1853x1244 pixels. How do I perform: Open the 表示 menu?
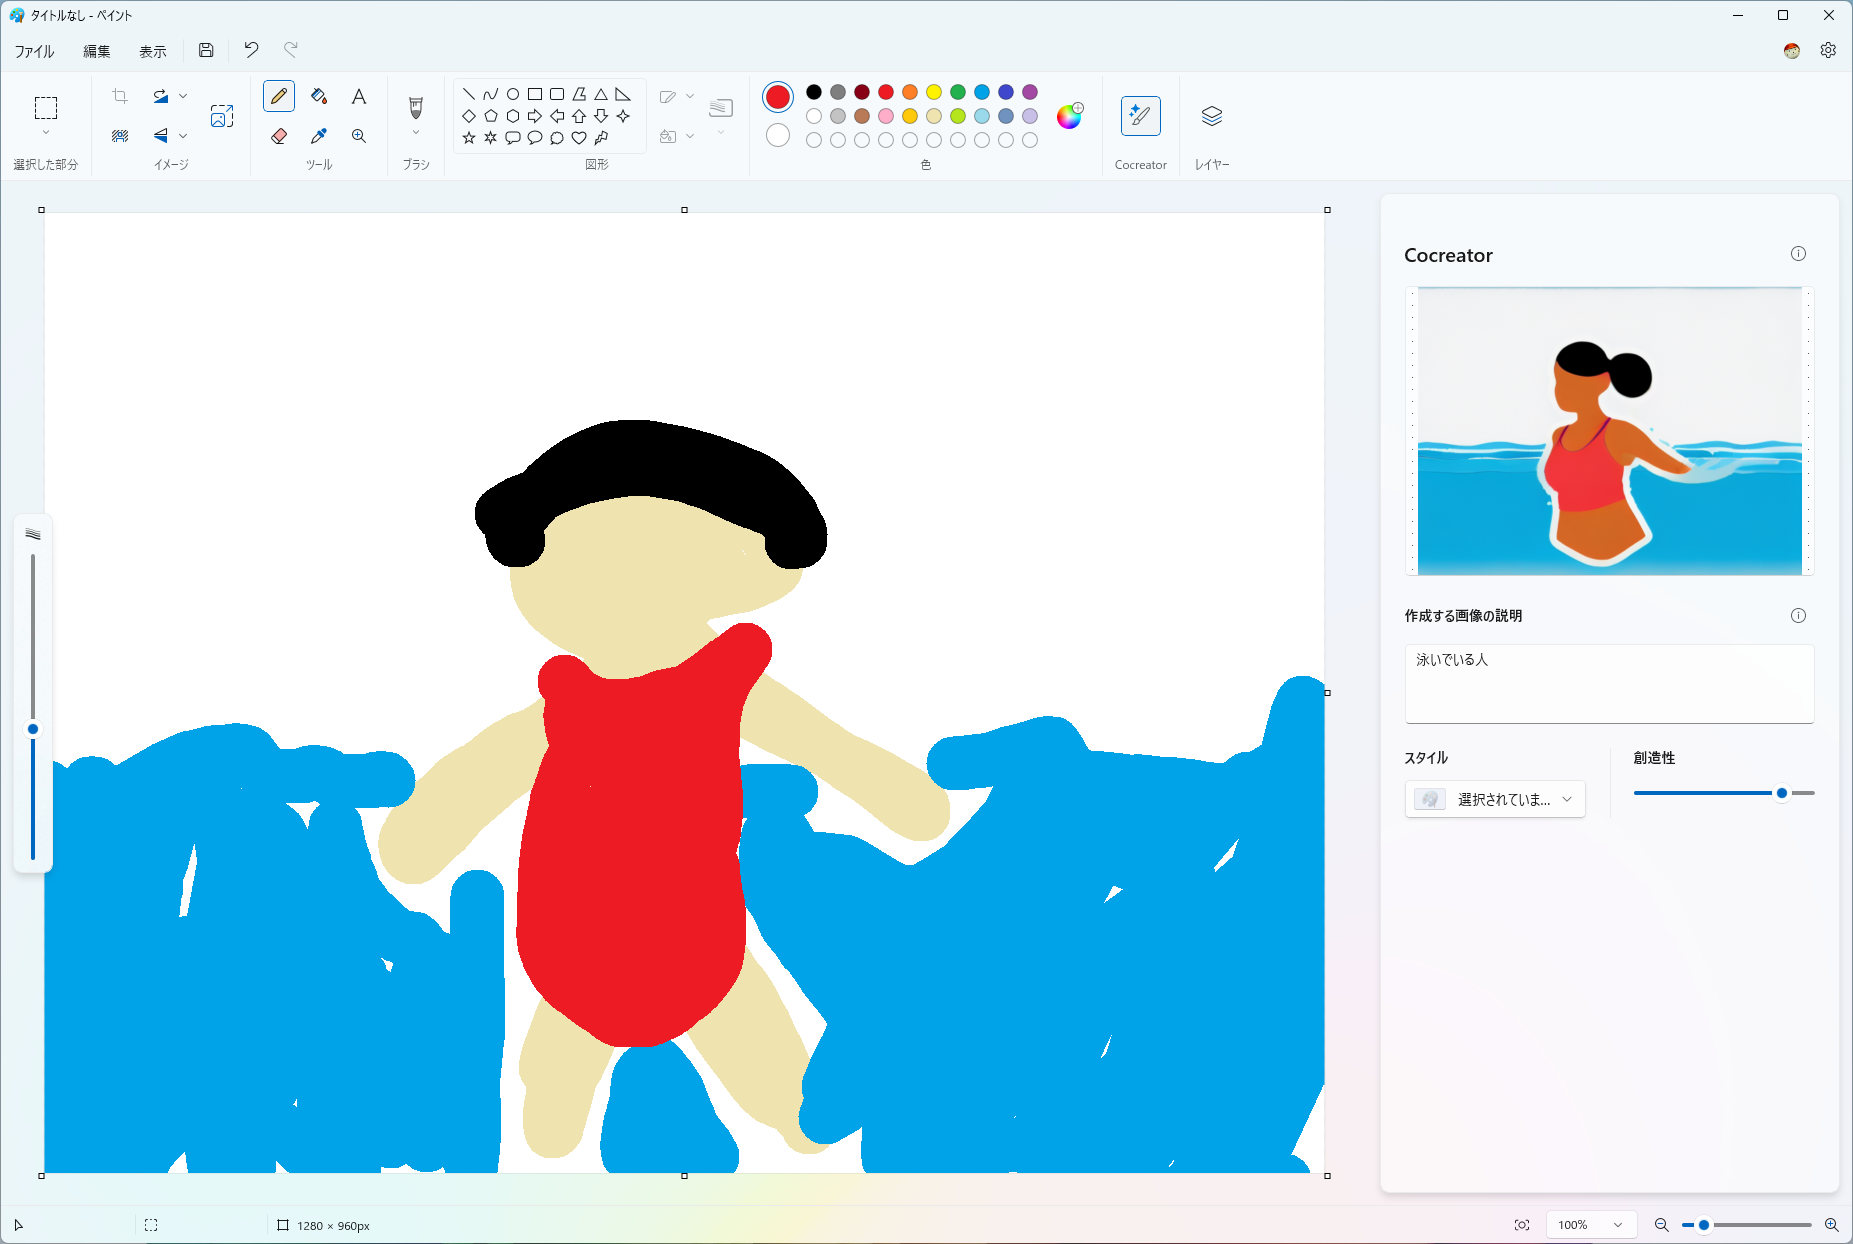152,50
